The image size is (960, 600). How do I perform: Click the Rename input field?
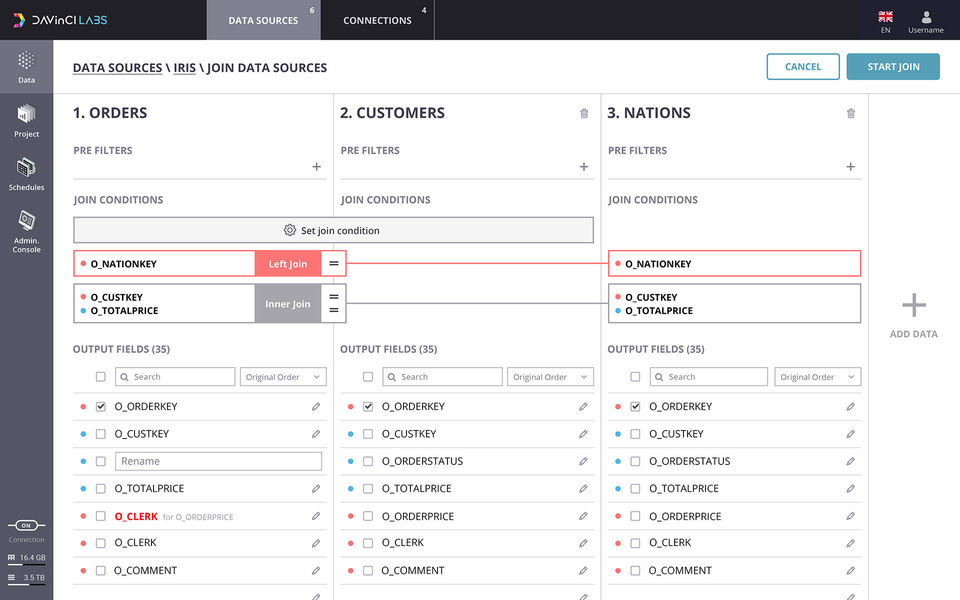point(218,461)
